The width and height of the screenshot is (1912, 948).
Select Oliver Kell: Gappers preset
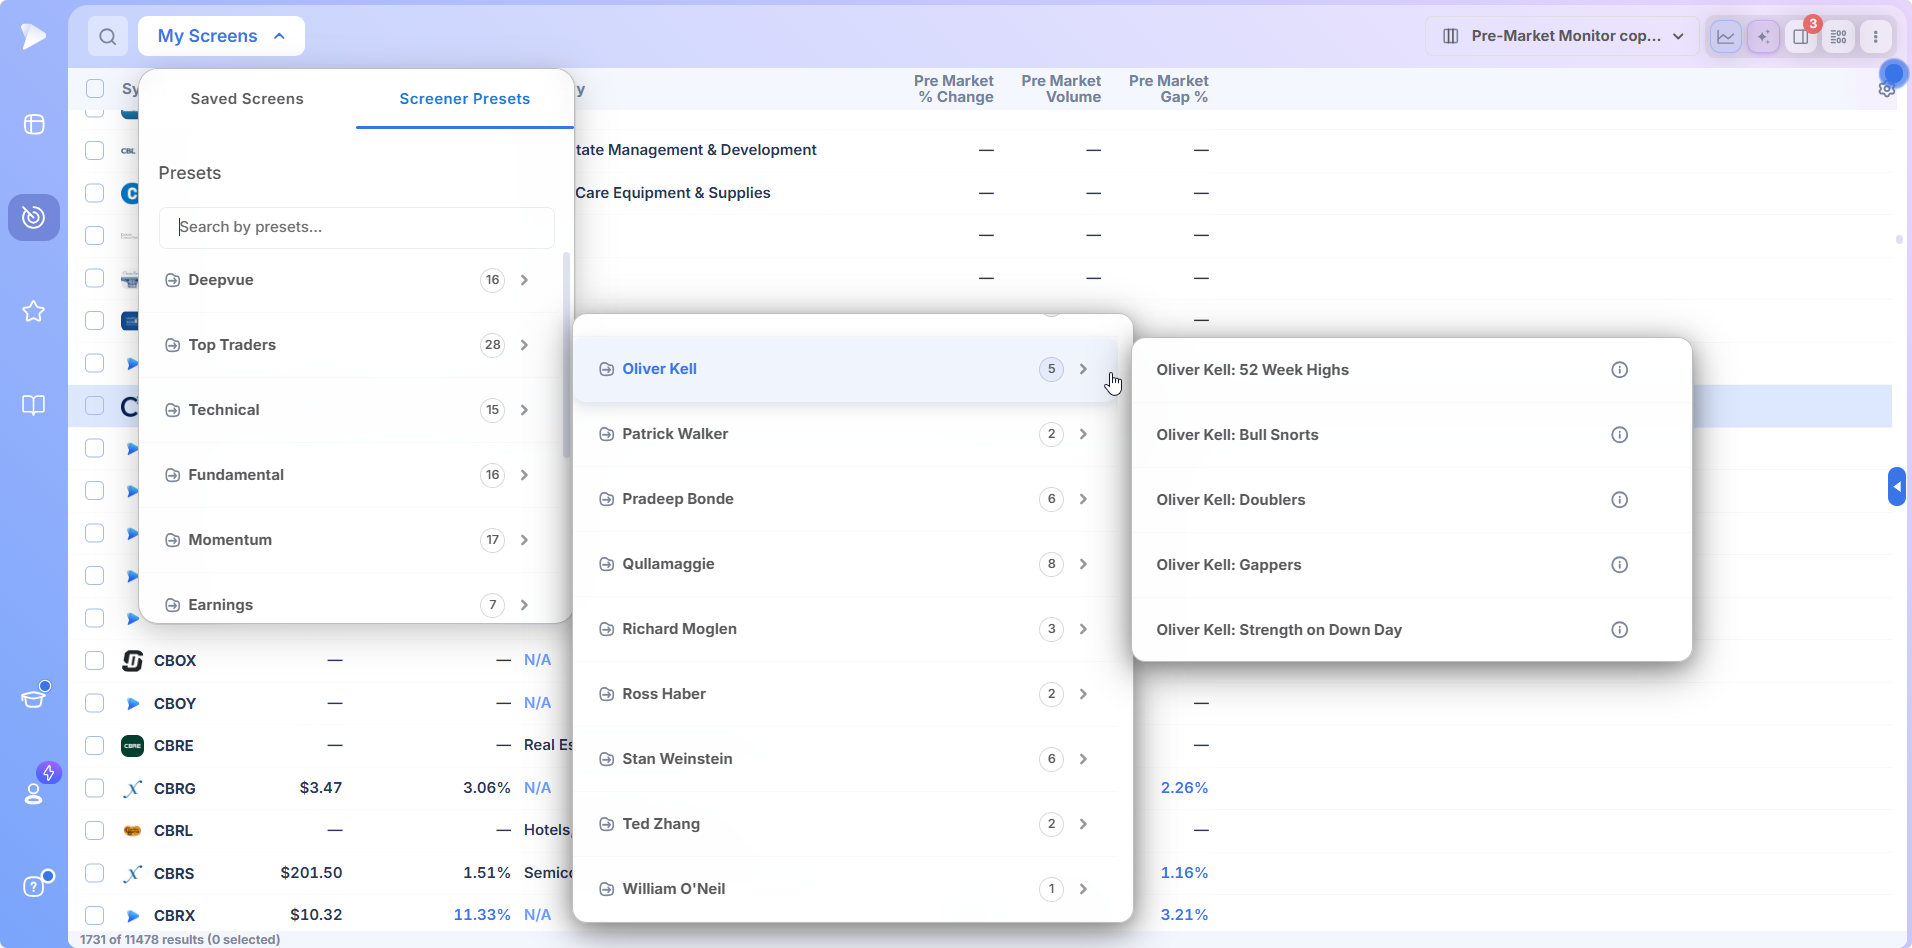click(x=1229, y=565)
